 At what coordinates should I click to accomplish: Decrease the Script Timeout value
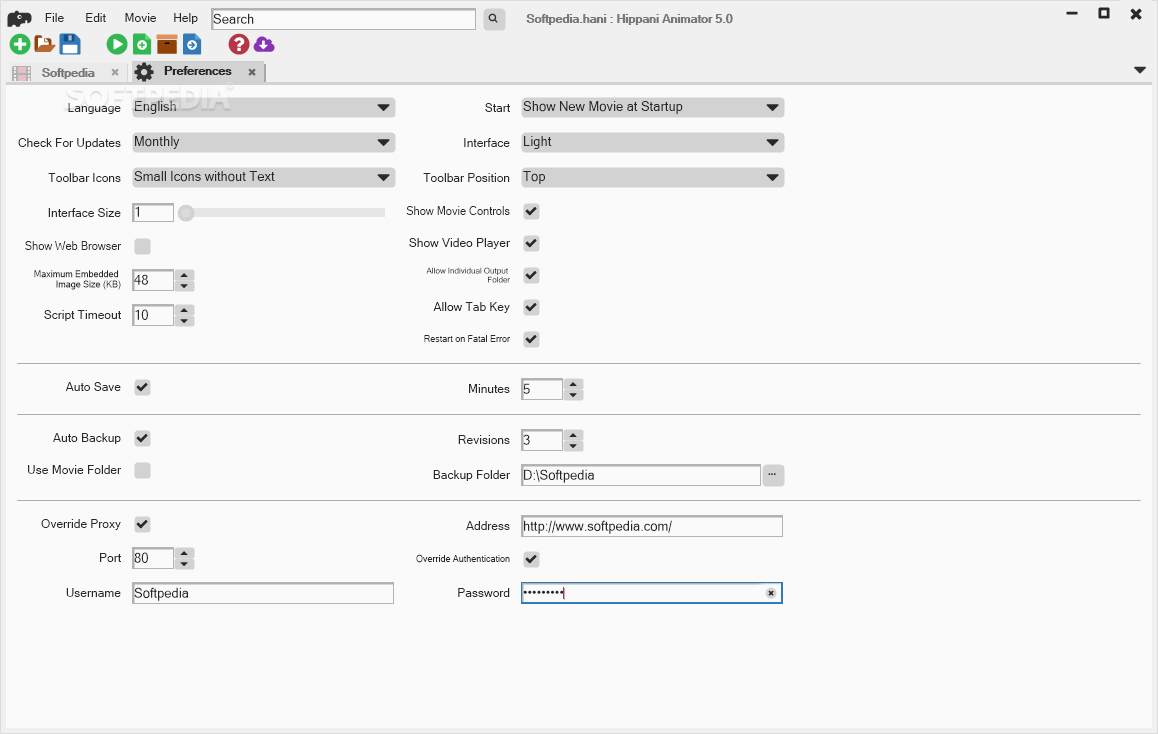(185, 321)
